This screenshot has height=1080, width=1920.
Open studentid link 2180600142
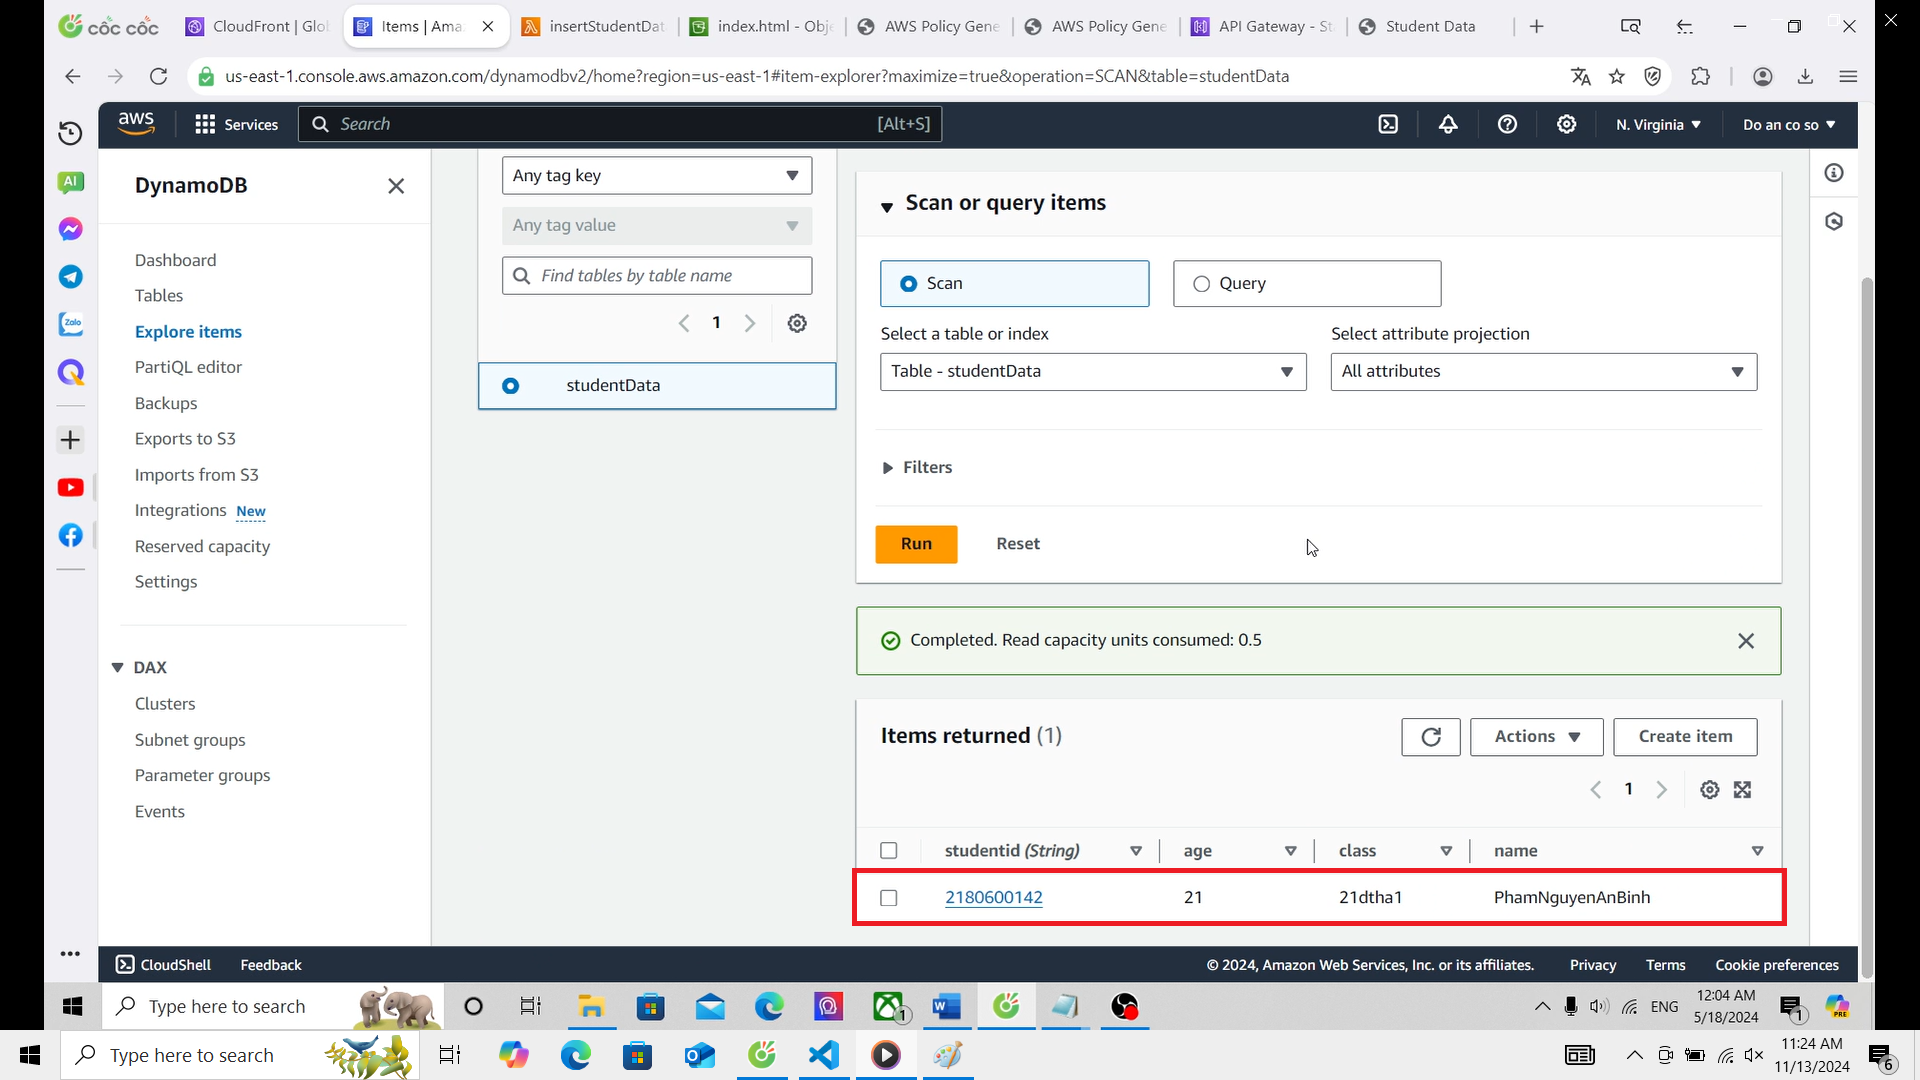point(993,898)
